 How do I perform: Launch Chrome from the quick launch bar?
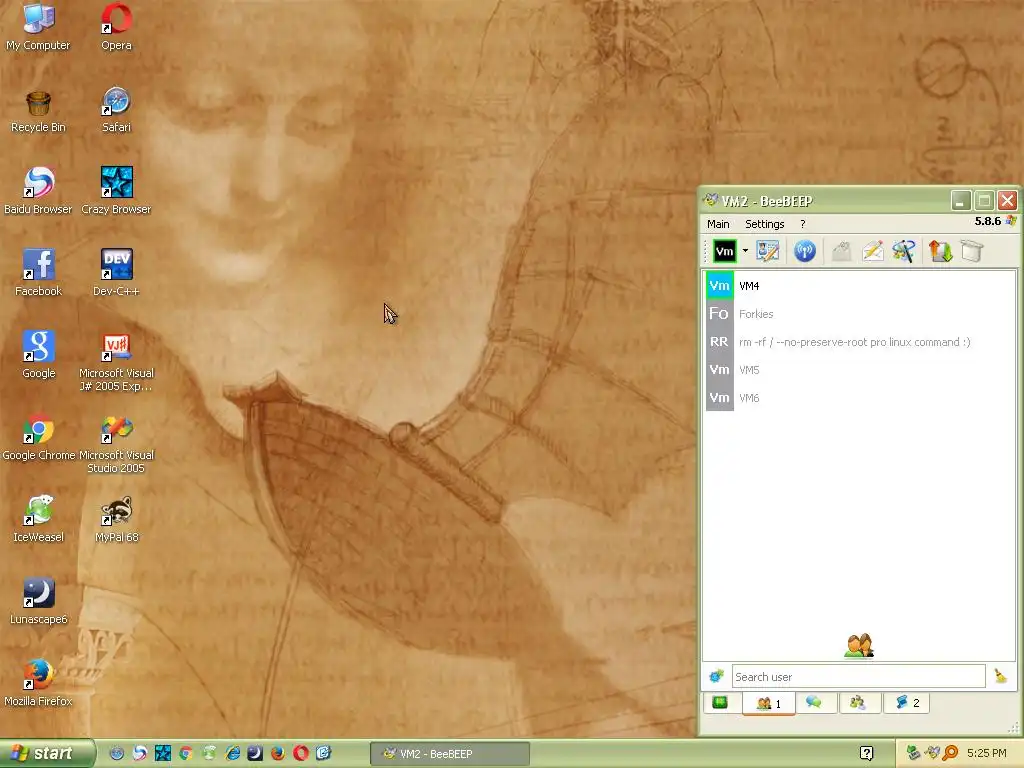pos(186,753)
